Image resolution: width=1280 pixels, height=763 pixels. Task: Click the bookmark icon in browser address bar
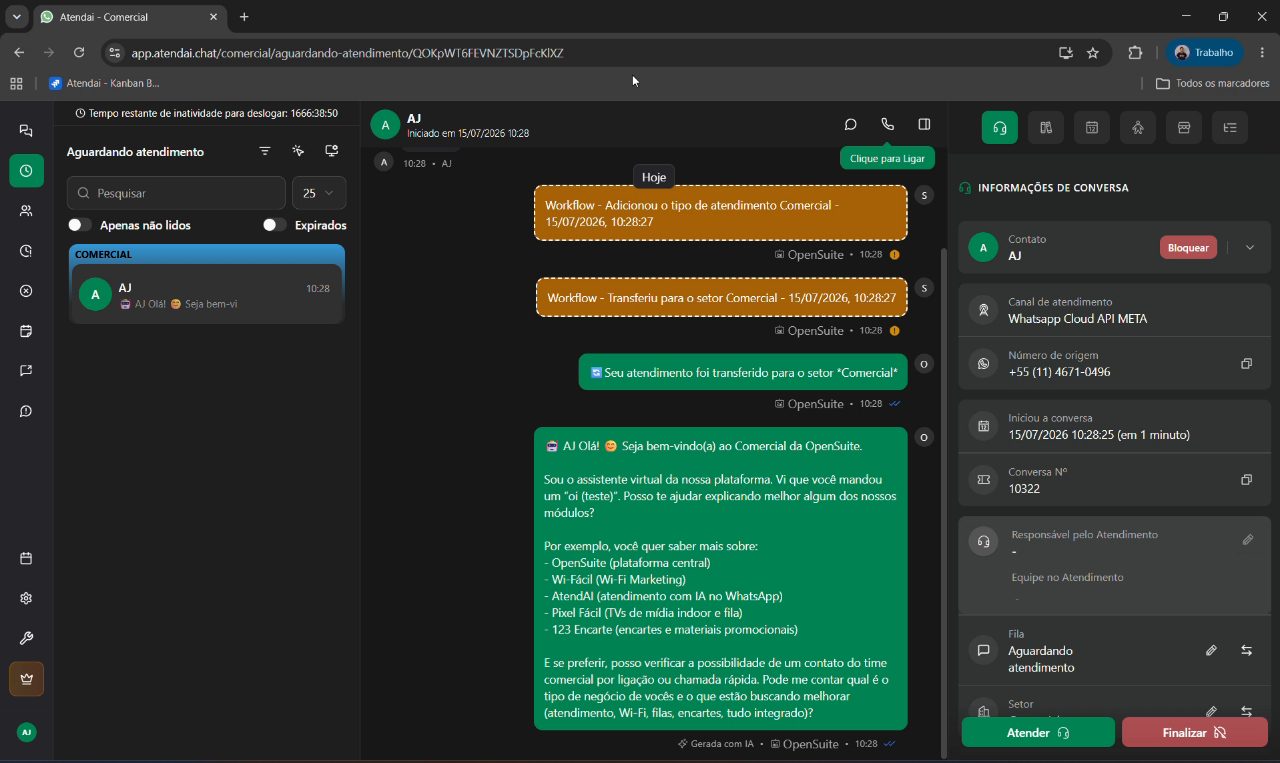1093,53
